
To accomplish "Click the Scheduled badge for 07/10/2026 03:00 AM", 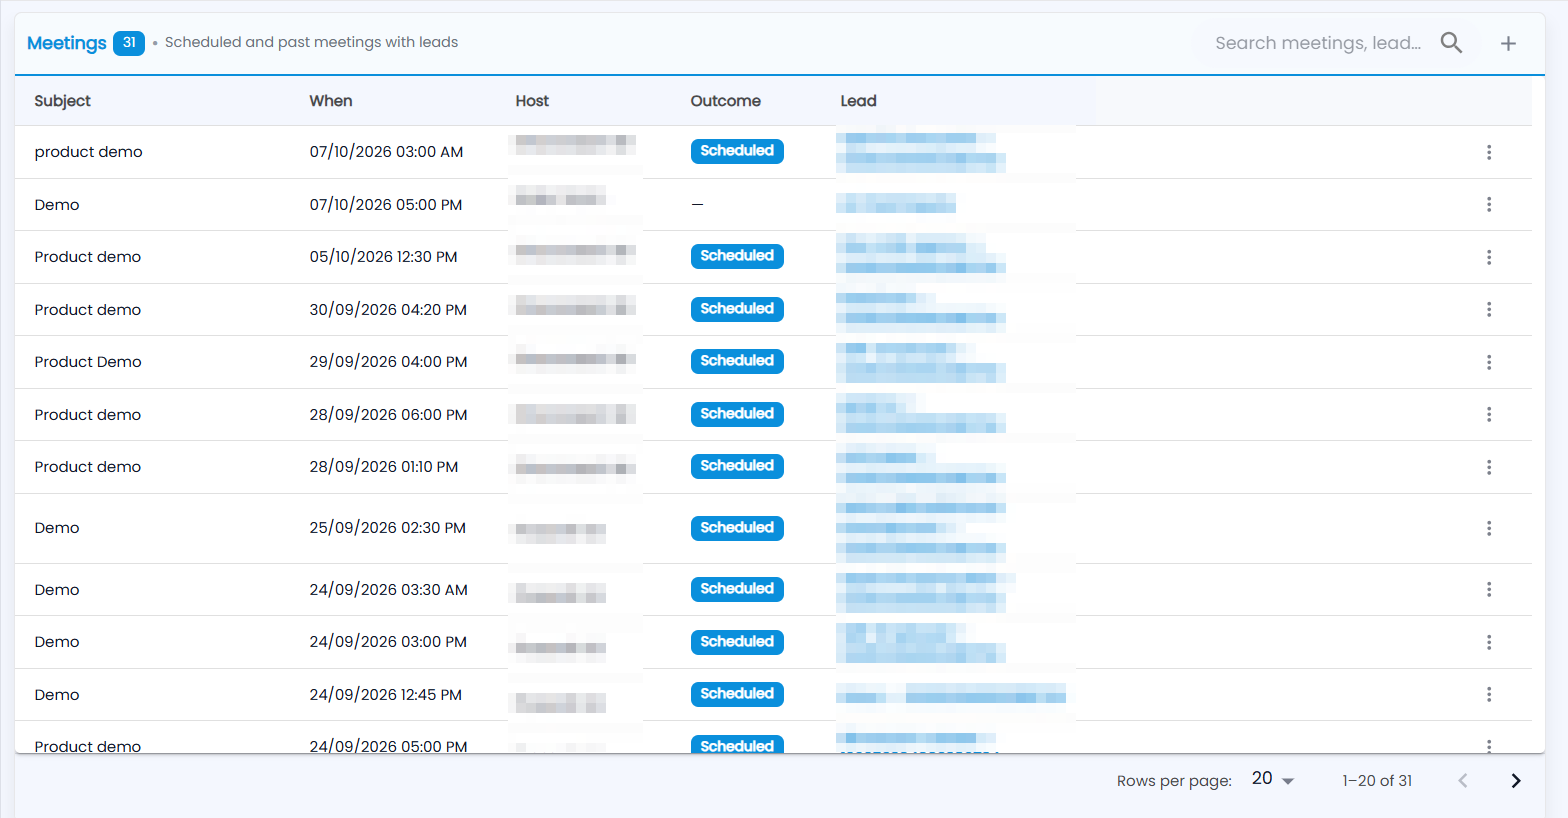I will pyautogui.click(x=737, y=151).
